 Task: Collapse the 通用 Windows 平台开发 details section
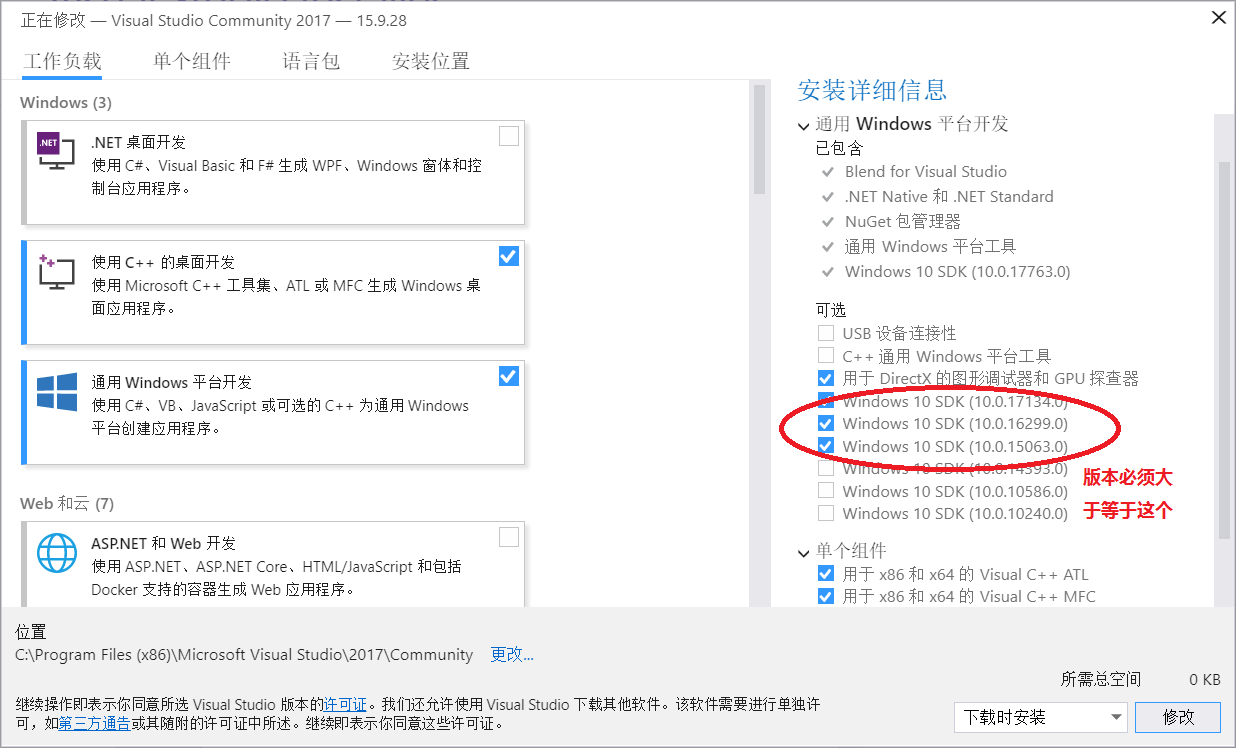804,126
